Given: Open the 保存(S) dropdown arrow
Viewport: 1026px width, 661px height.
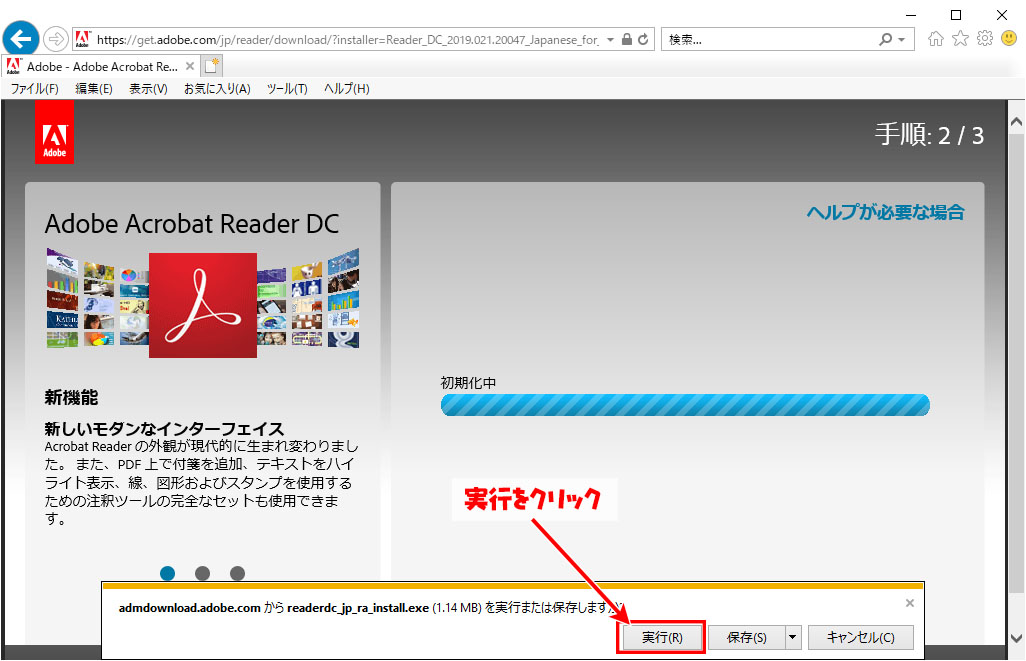Looking at the screenshot, I should [x=792, y=637].
